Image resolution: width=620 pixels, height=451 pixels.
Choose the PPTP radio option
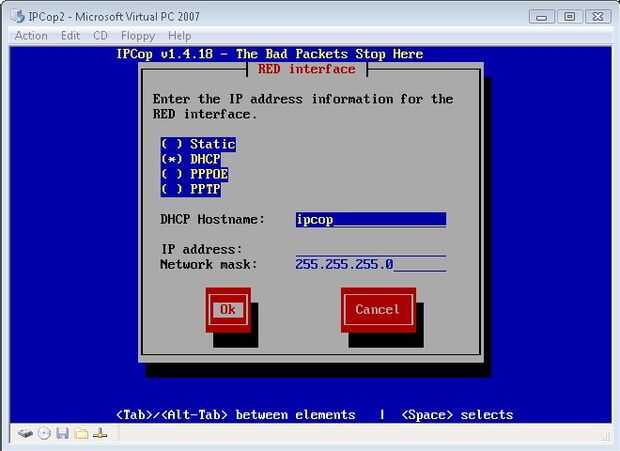tap(191, 189)
